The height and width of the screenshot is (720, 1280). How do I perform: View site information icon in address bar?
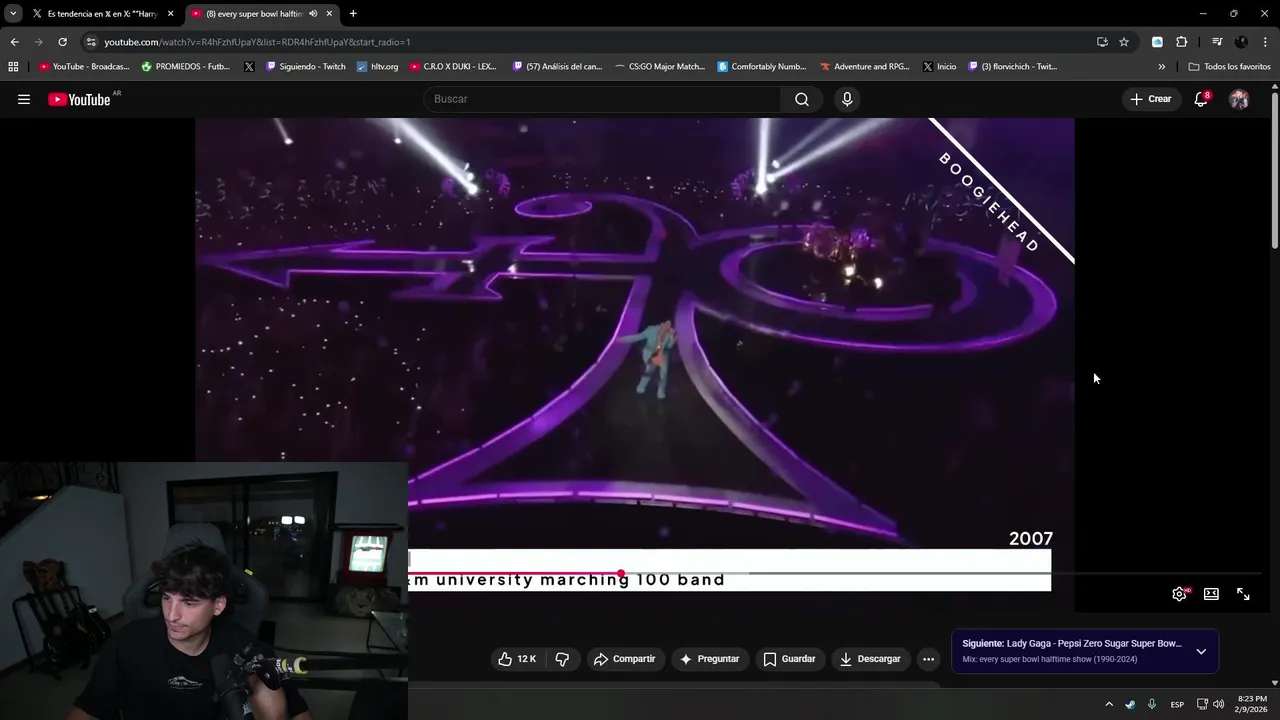click(91, 42)
